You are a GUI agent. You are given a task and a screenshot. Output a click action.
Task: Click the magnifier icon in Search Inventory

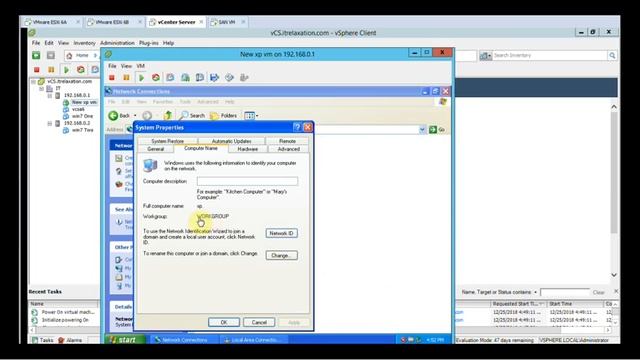pyautogui.click(x=612, y=56)
